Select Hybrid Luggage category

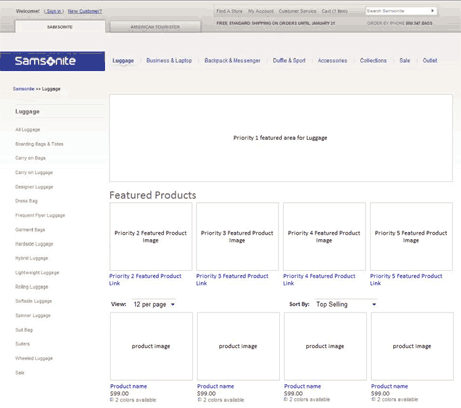pos(32,258)
